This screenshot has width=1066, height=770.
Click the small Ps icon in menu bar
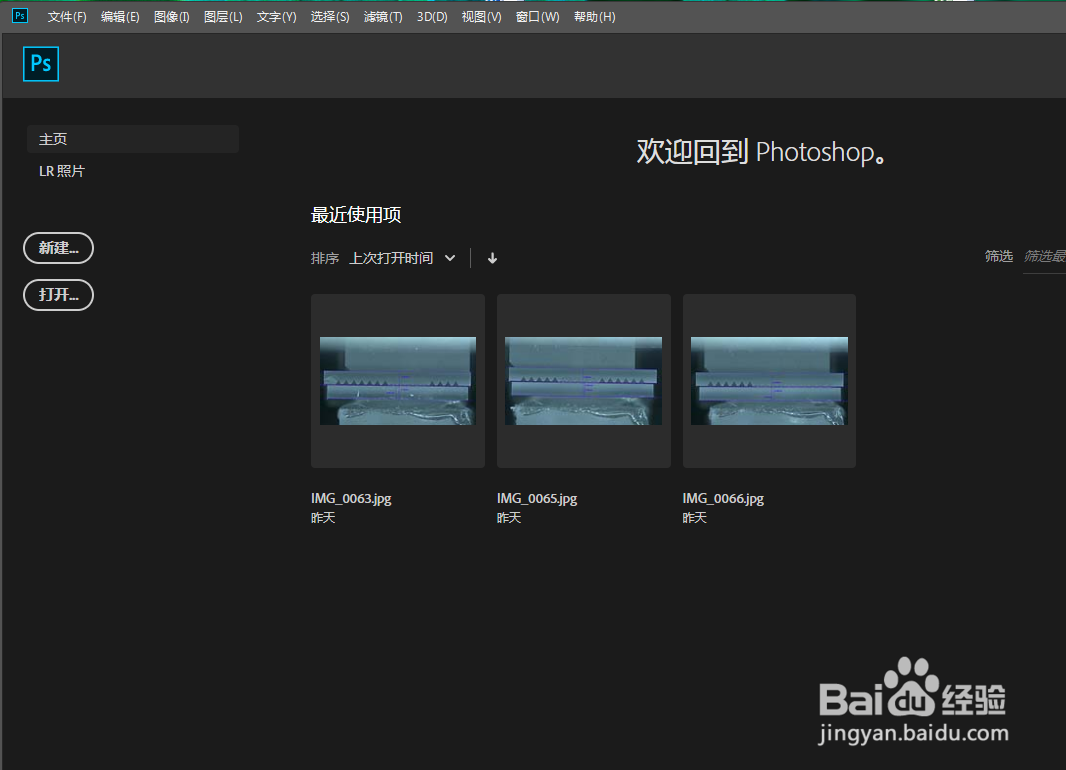(x=20, y=16)
